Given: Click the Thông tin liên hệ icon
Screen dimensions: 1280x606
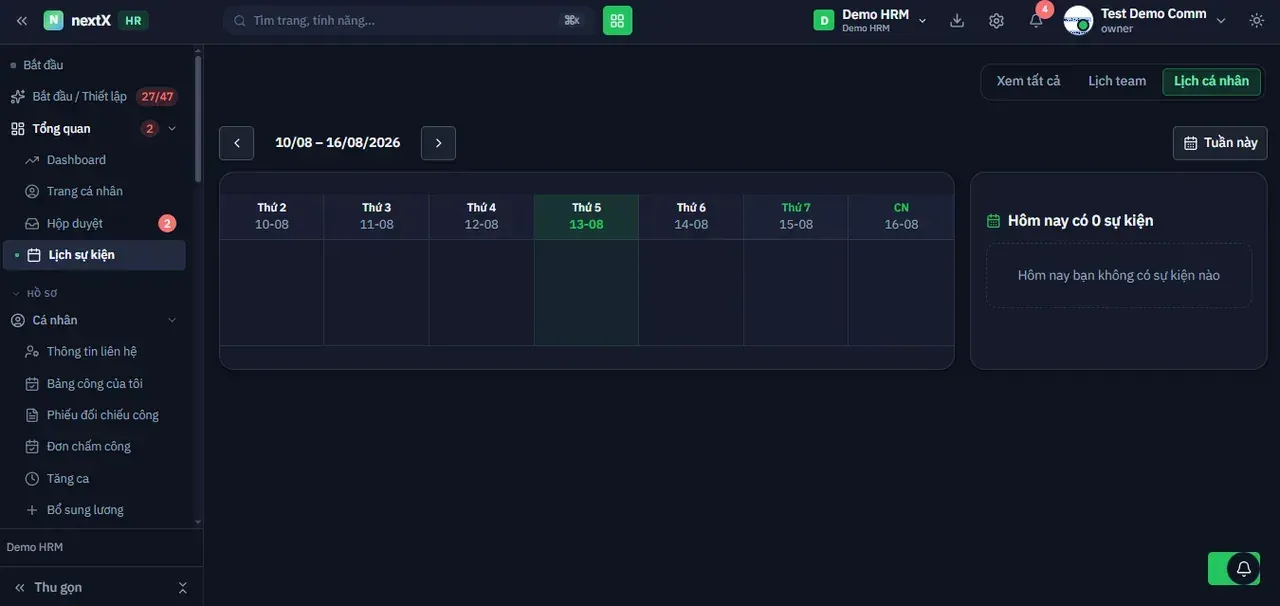Looking at the screenshot, I should (32, 352).
